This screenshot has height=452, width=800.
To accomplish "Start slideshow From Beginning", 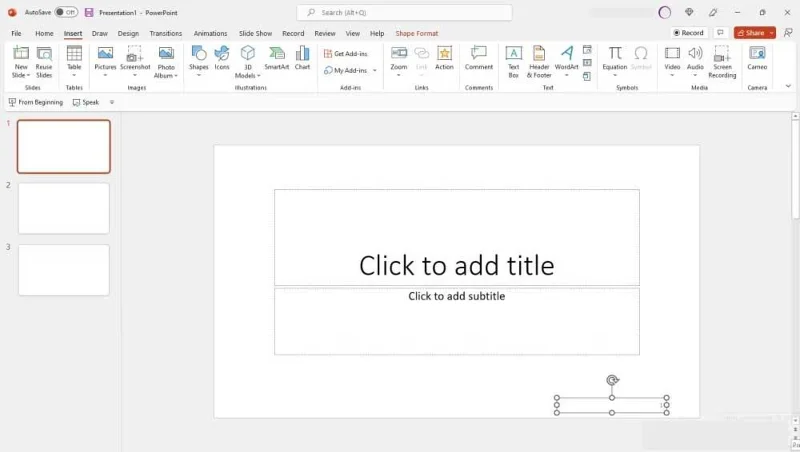I will click(36, 102).
